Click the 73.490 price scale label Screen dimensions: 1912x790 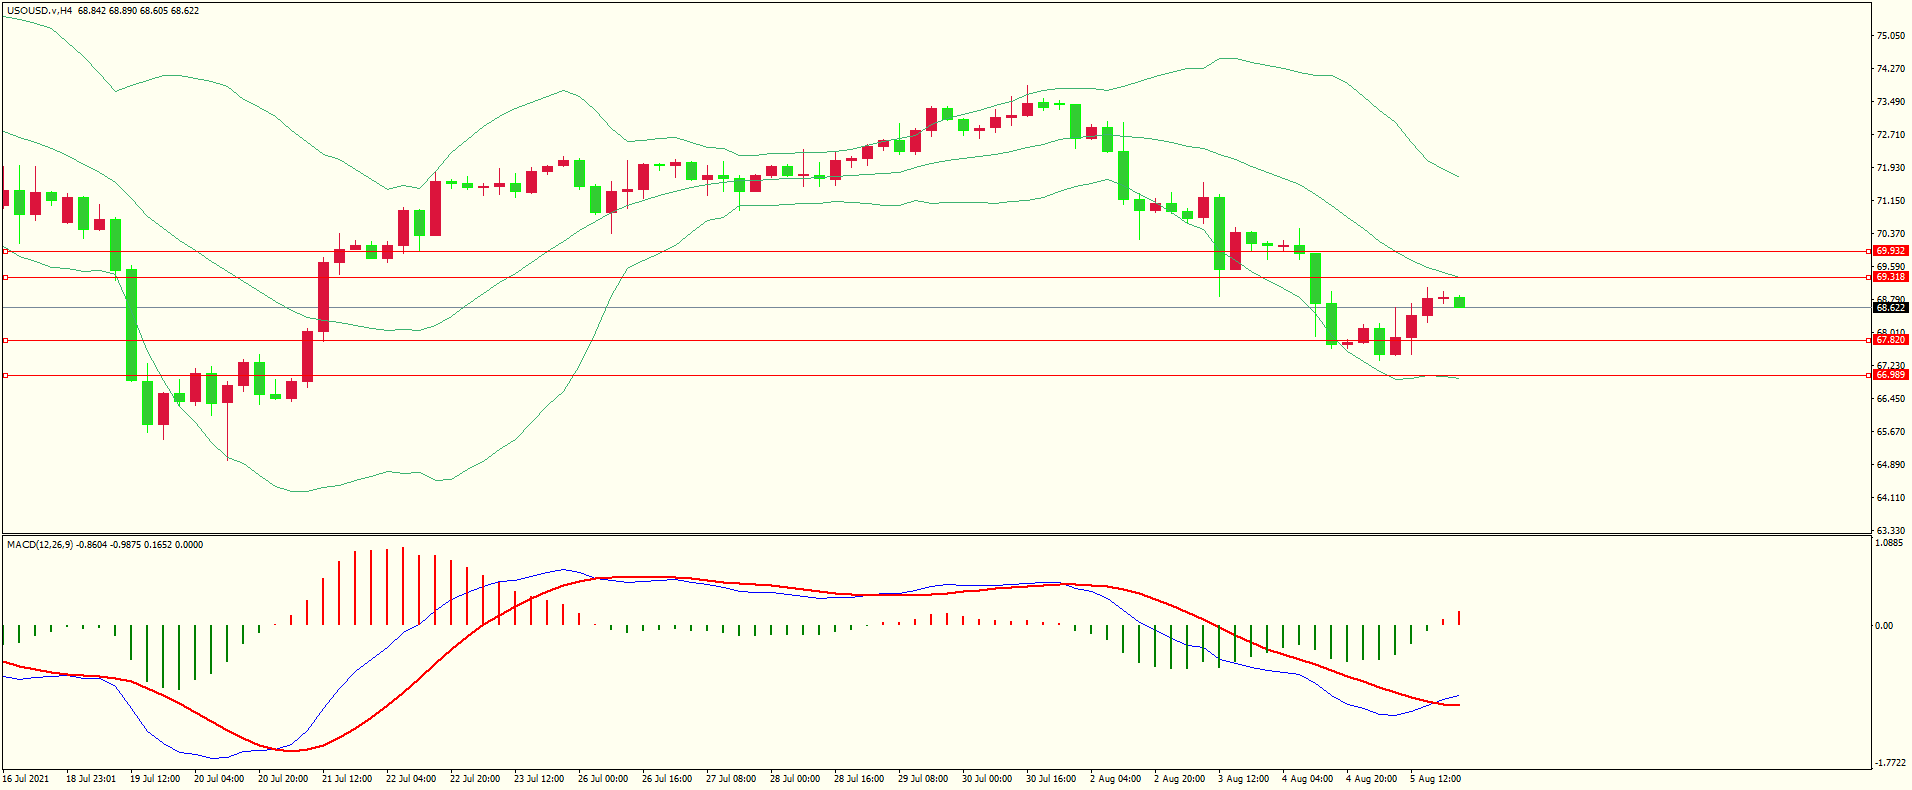[1890, 102]
